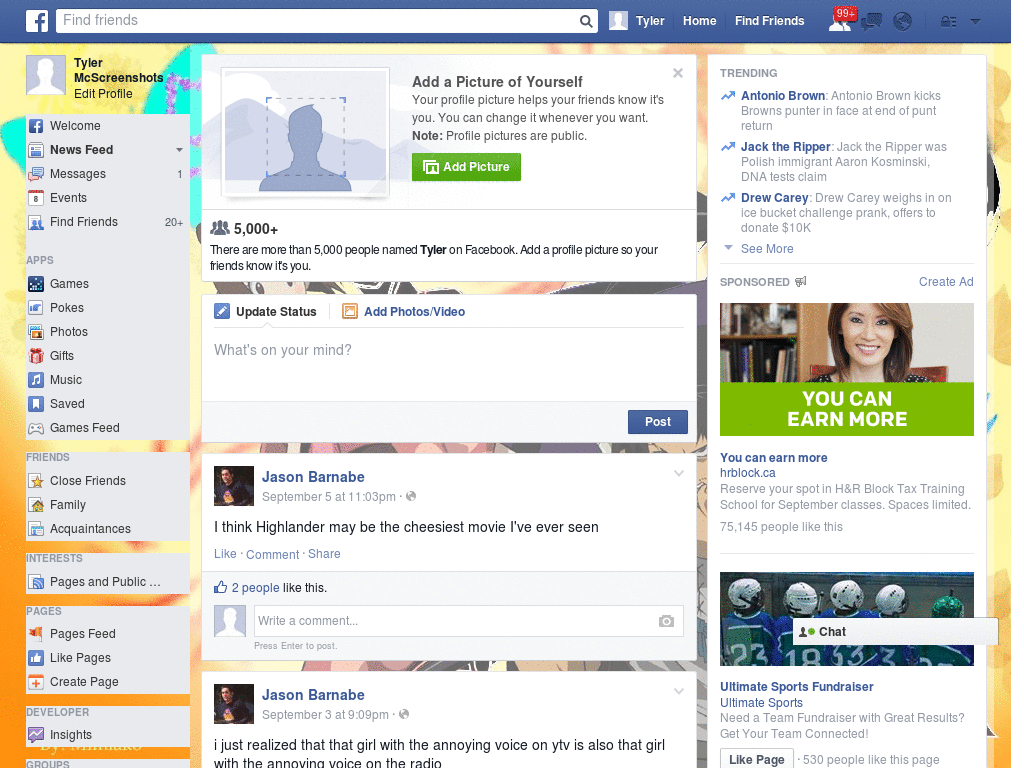Open options chevron on Highlander post
Viewport: 1024px width, 768px height.
679,473
